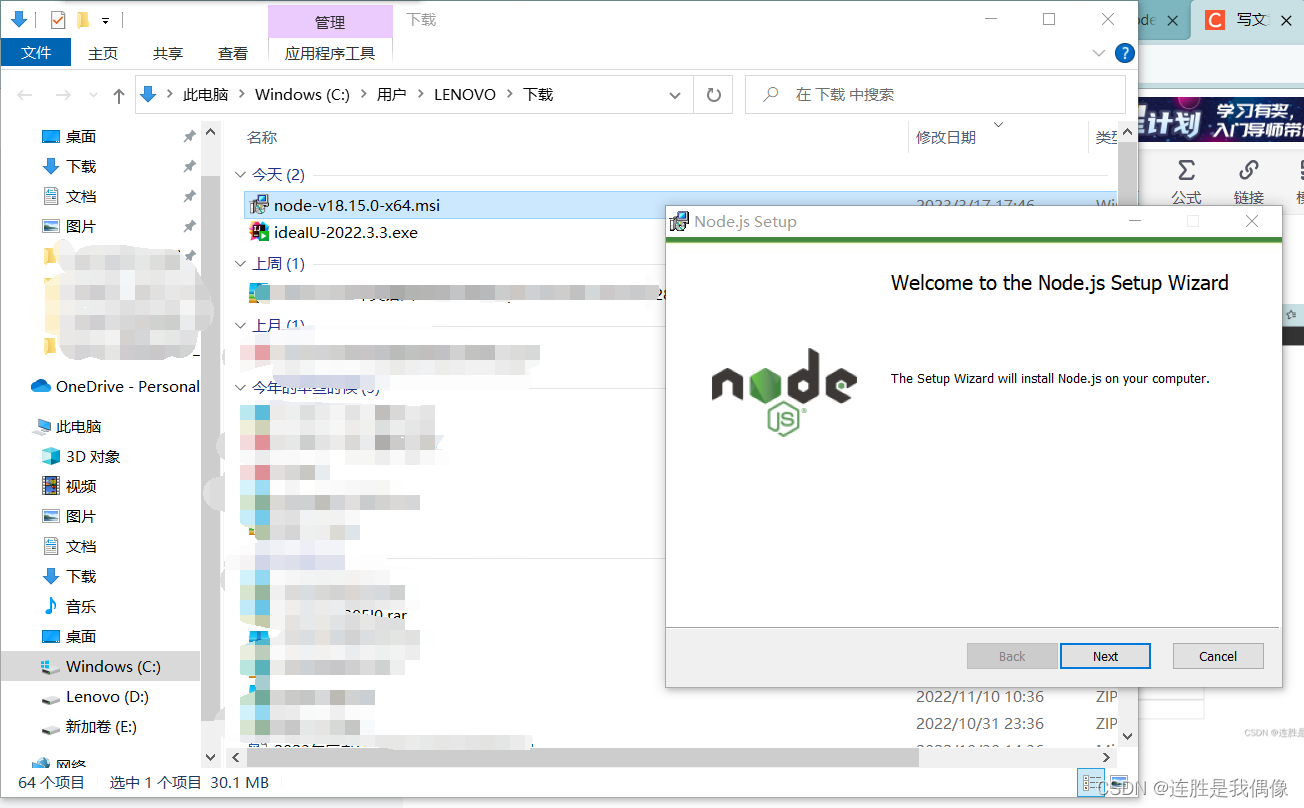The image size is (1304, 808).
Task: Go forward in Explorer navigation
Action: (x=62, y=95)
